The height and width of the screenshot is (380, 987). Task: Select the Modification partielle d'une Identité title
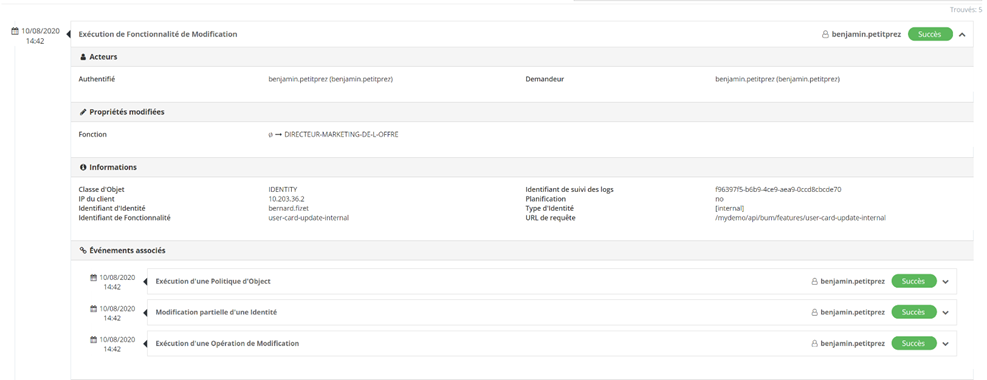tap(216, 313)
